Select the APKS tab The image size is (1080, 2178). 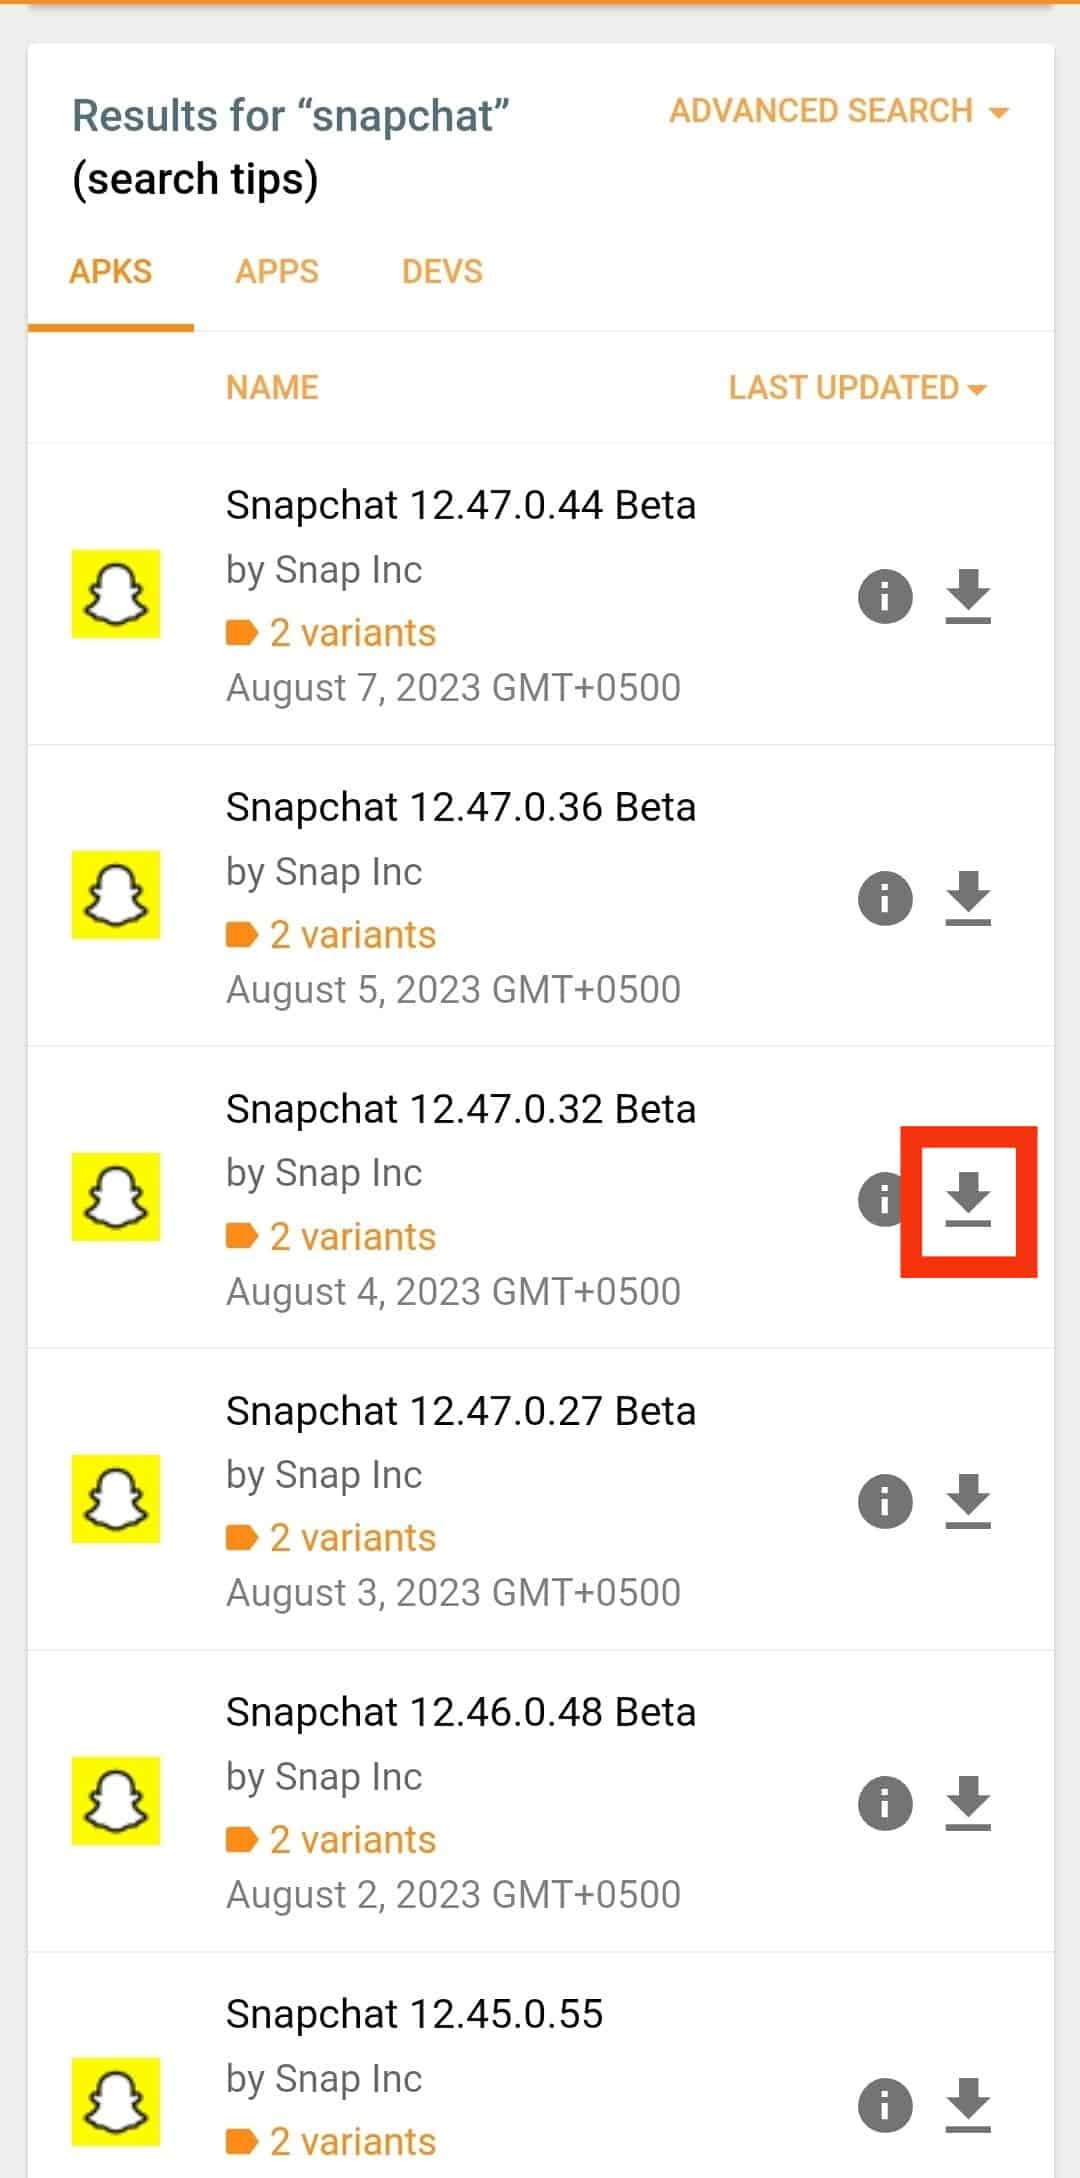tap(110, 272)
